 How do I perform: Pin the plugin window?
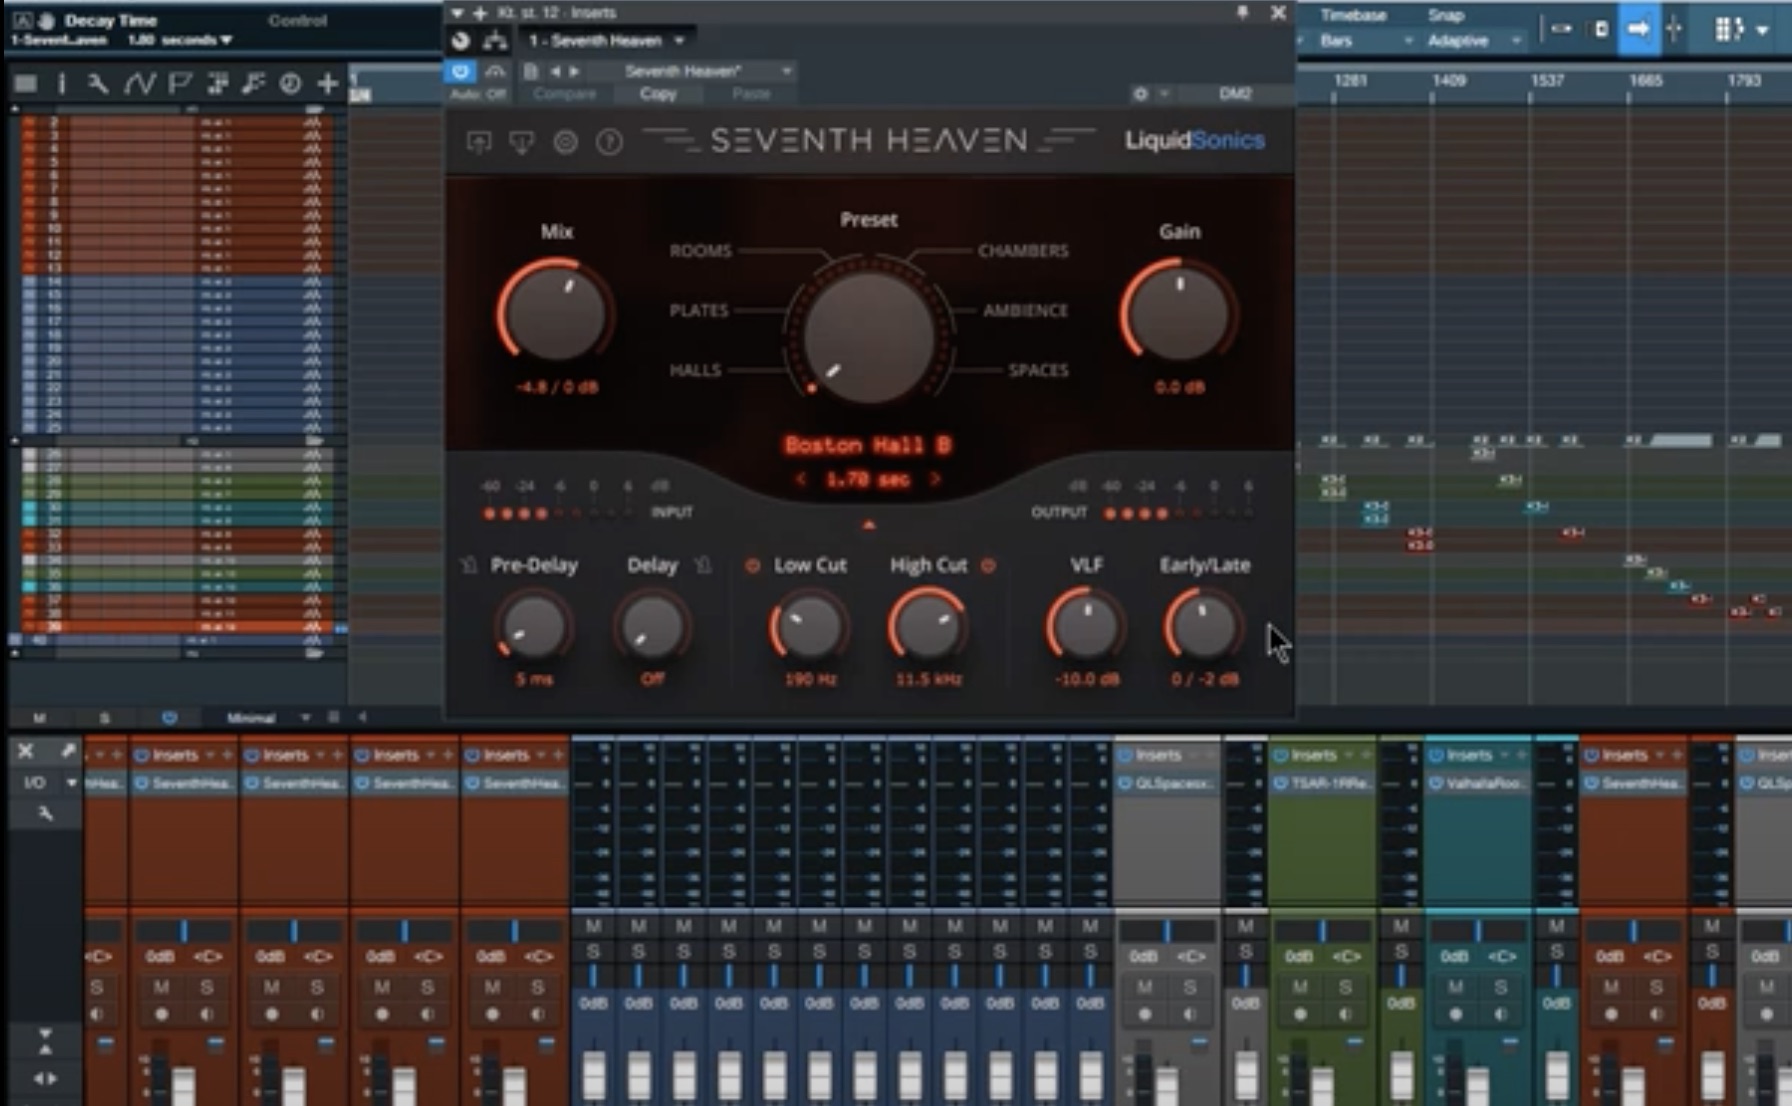1242,13
